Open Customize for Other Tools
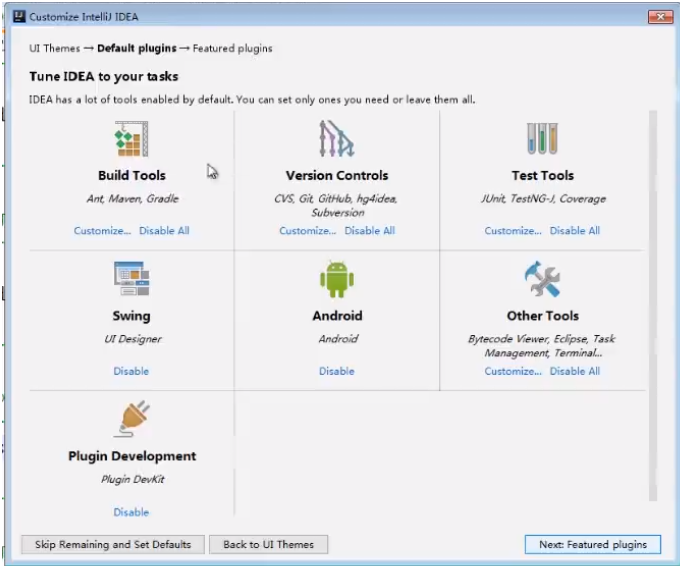 click(513, 371)
